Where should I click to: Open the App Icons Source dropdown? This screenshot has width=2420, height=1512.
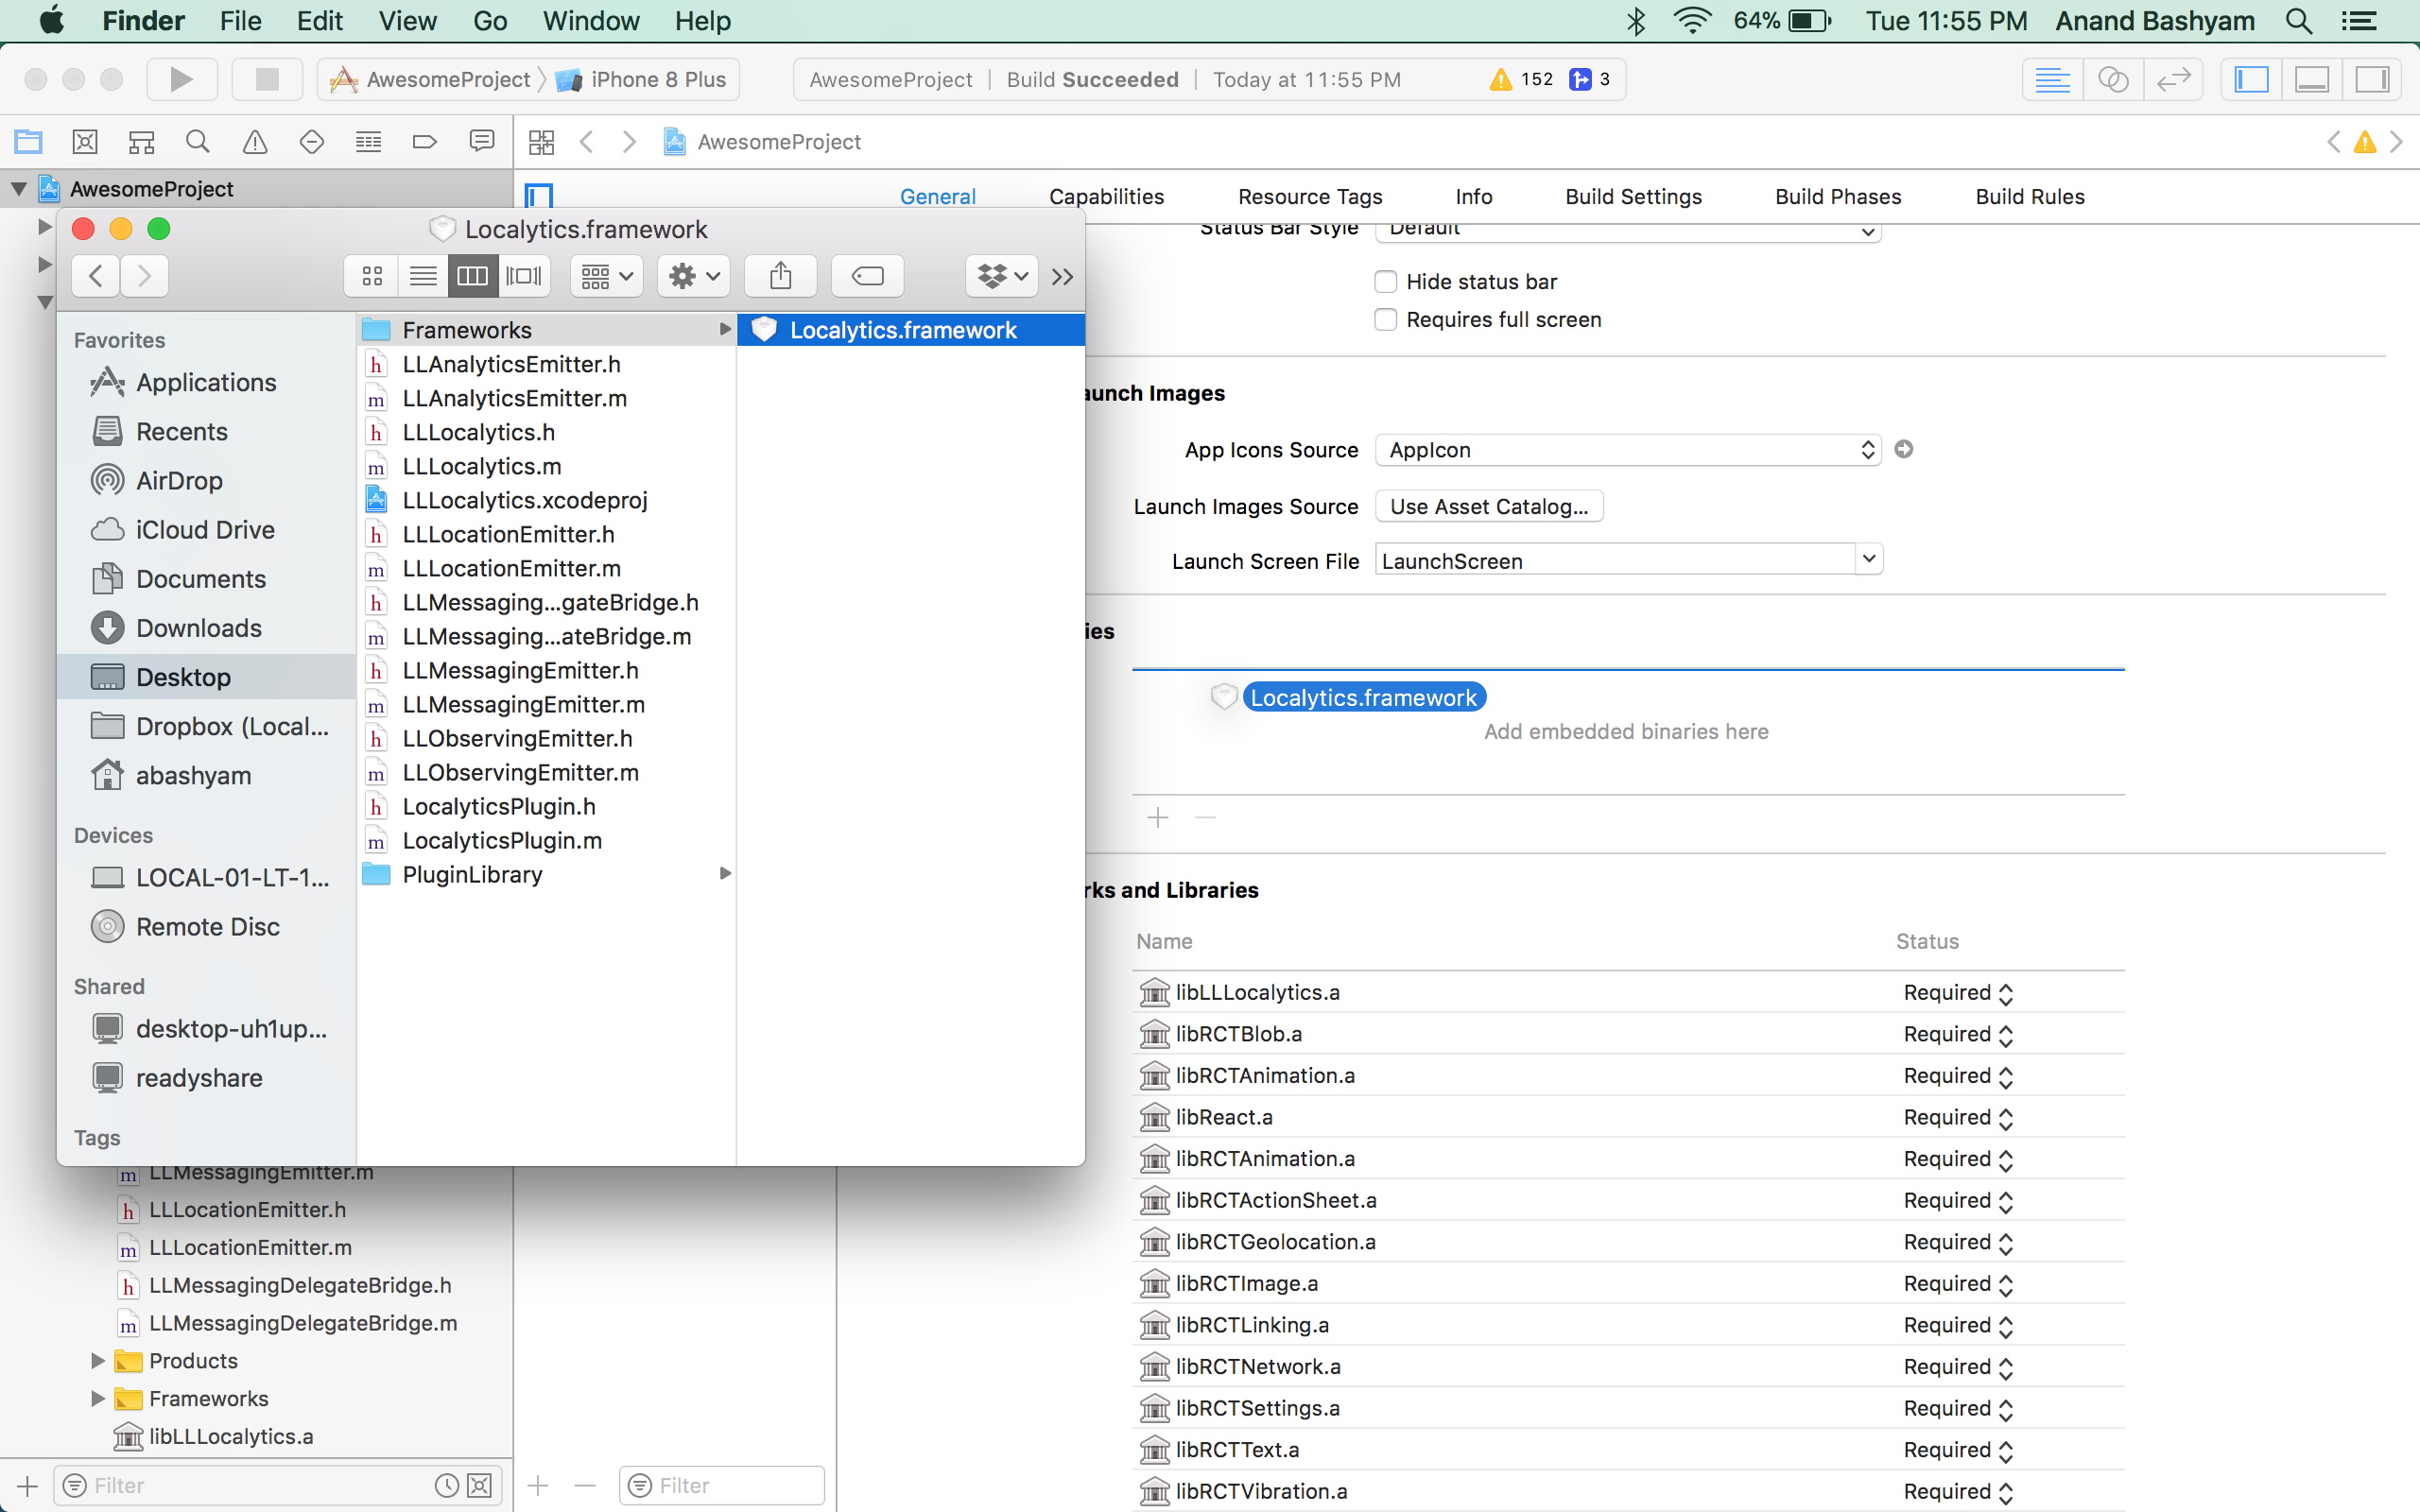click(1866, 449)
